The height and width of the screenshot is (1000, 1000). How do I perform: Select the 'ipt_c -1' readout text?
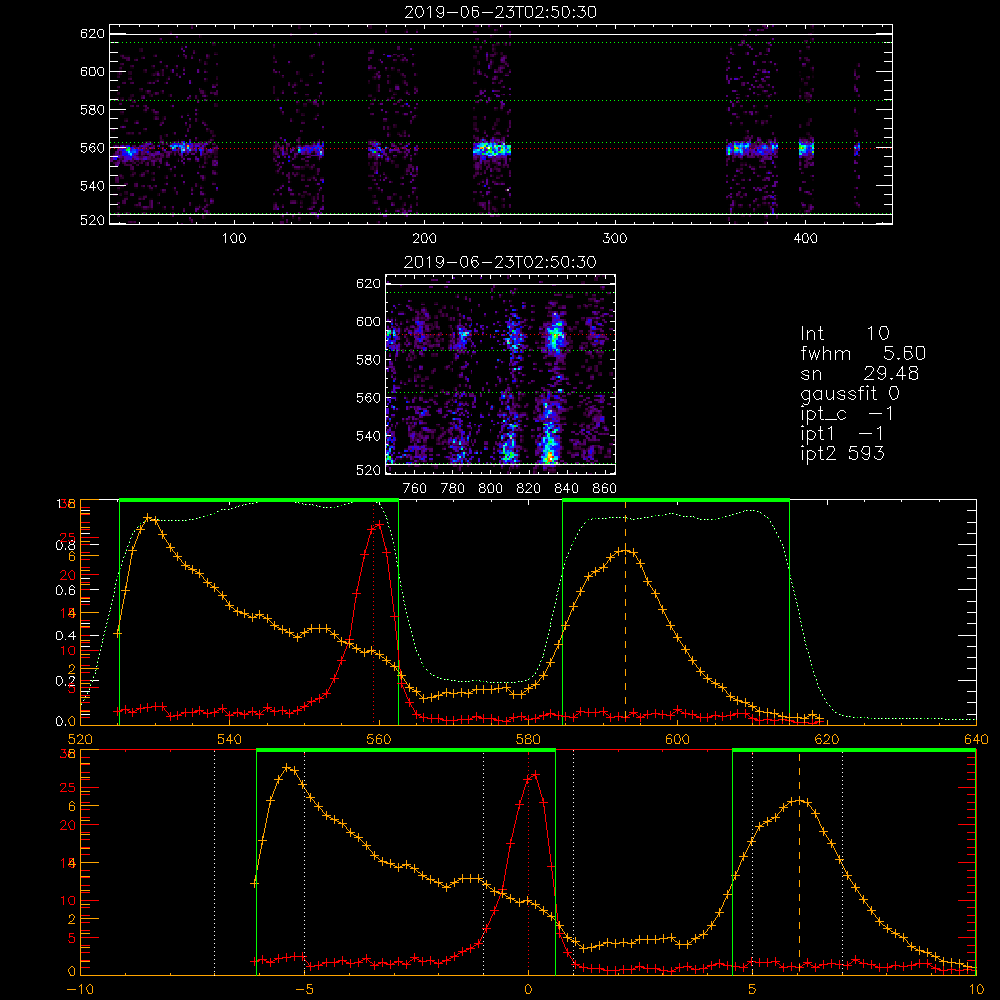coord(848,414)
